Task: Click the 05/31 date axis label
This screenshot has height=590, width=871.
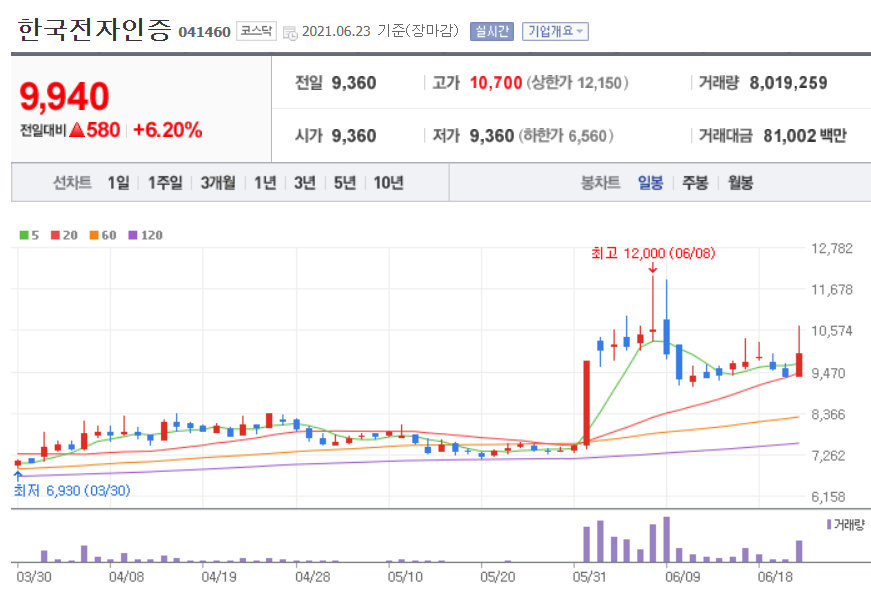Action: pyautogui.click(x=589, y=577)
